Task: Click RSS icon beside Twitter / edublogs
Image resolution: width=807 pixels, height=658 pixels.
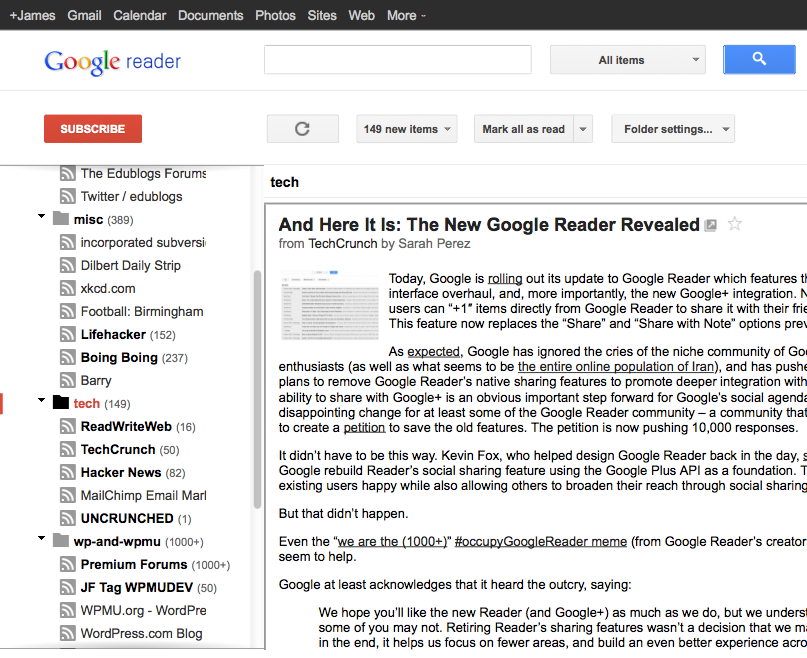Action: pos(67,196)
